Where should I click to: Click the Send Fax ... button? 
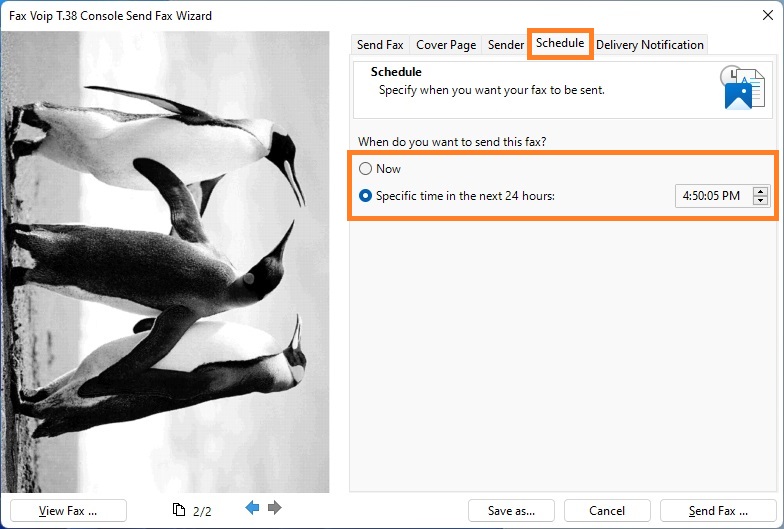(x=718, y=510)
